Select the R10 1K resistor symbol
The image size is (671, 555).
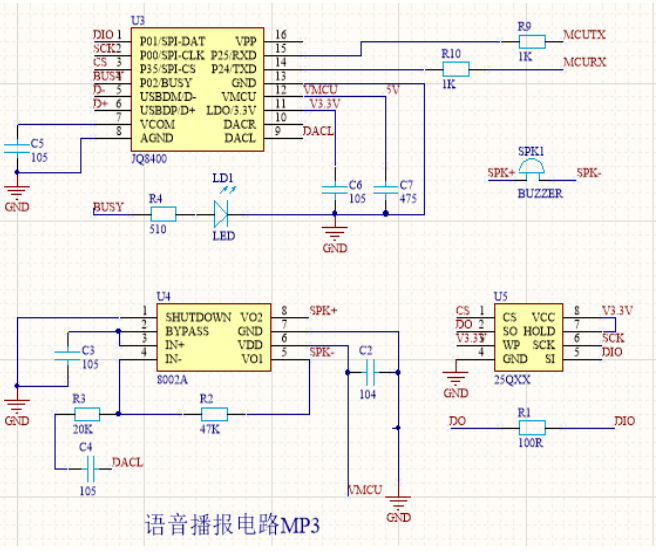(x=456, y=69)
